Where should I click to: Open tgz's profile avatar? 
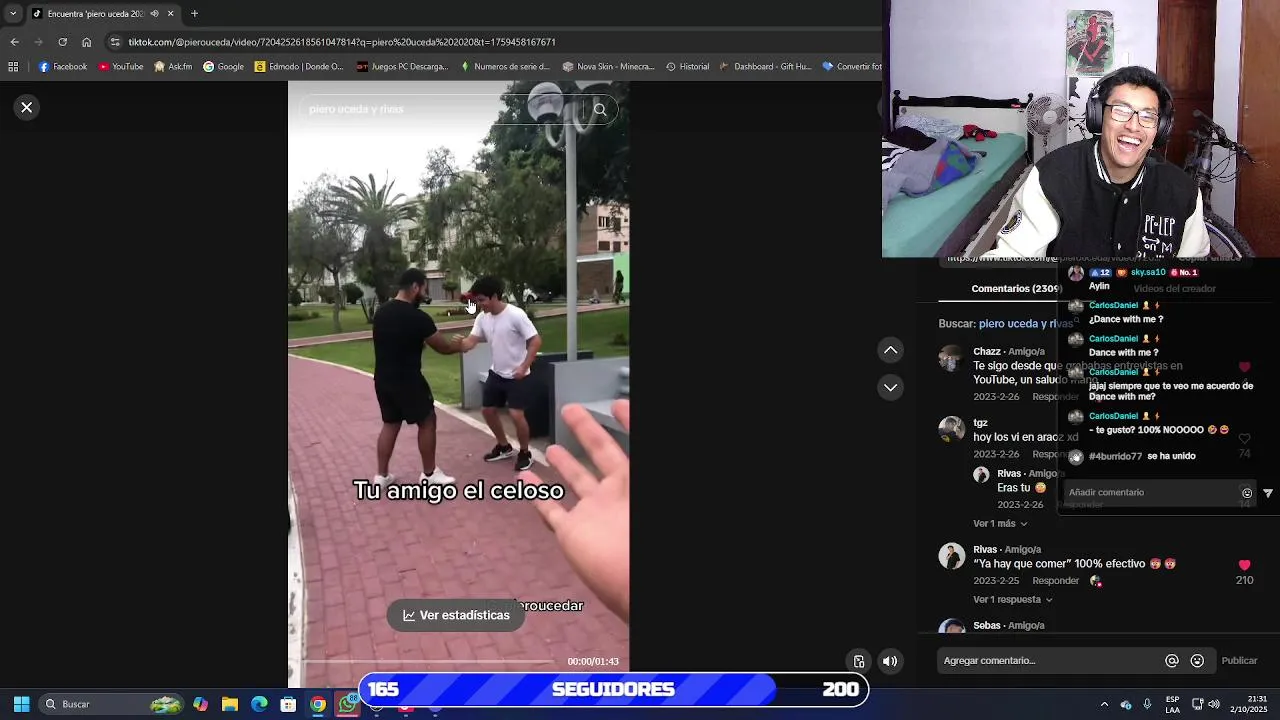point(951,429)
